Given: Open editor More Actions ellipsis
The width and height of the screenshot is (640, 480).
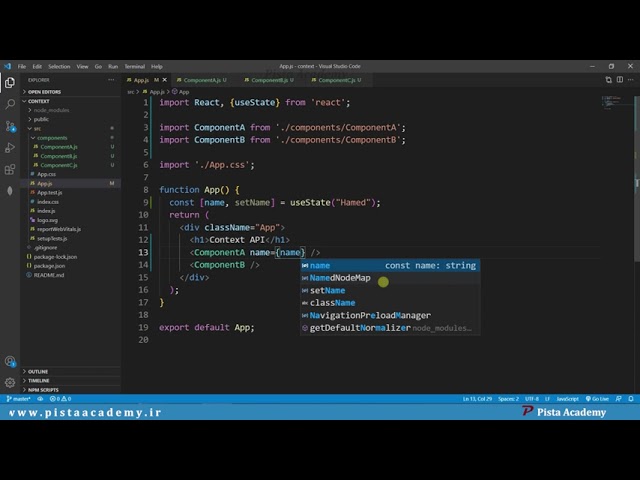Looking at the screenshot, I should [x=631, y=80].
